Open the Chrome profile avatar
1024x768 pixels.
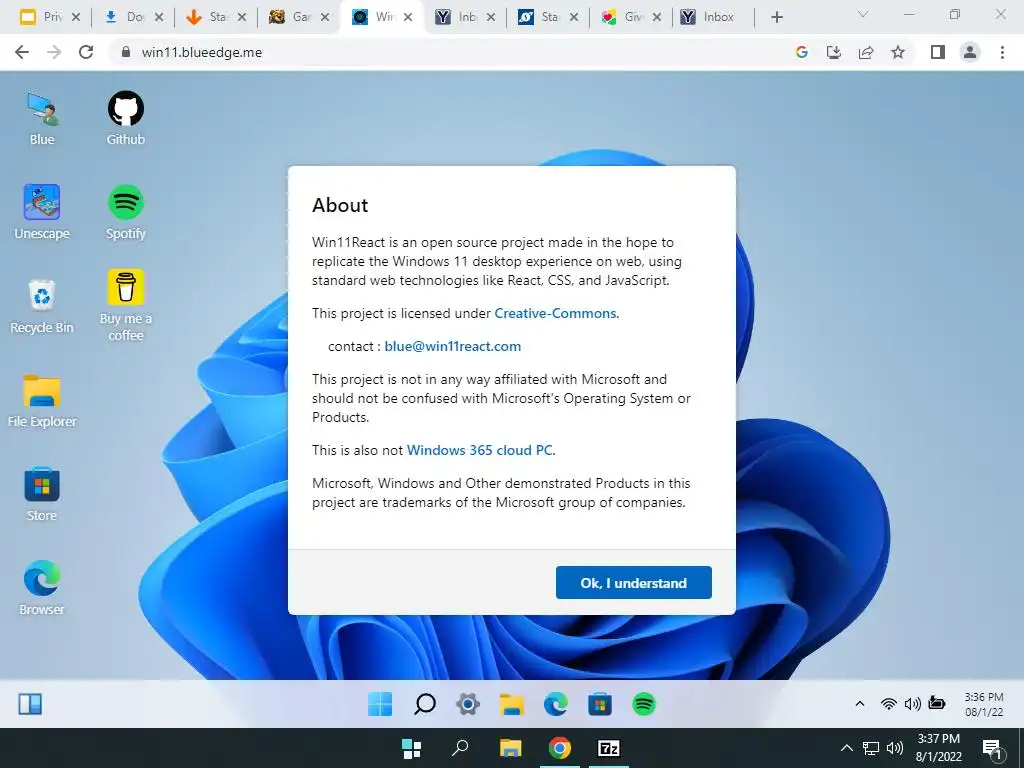tap(970, 52)
